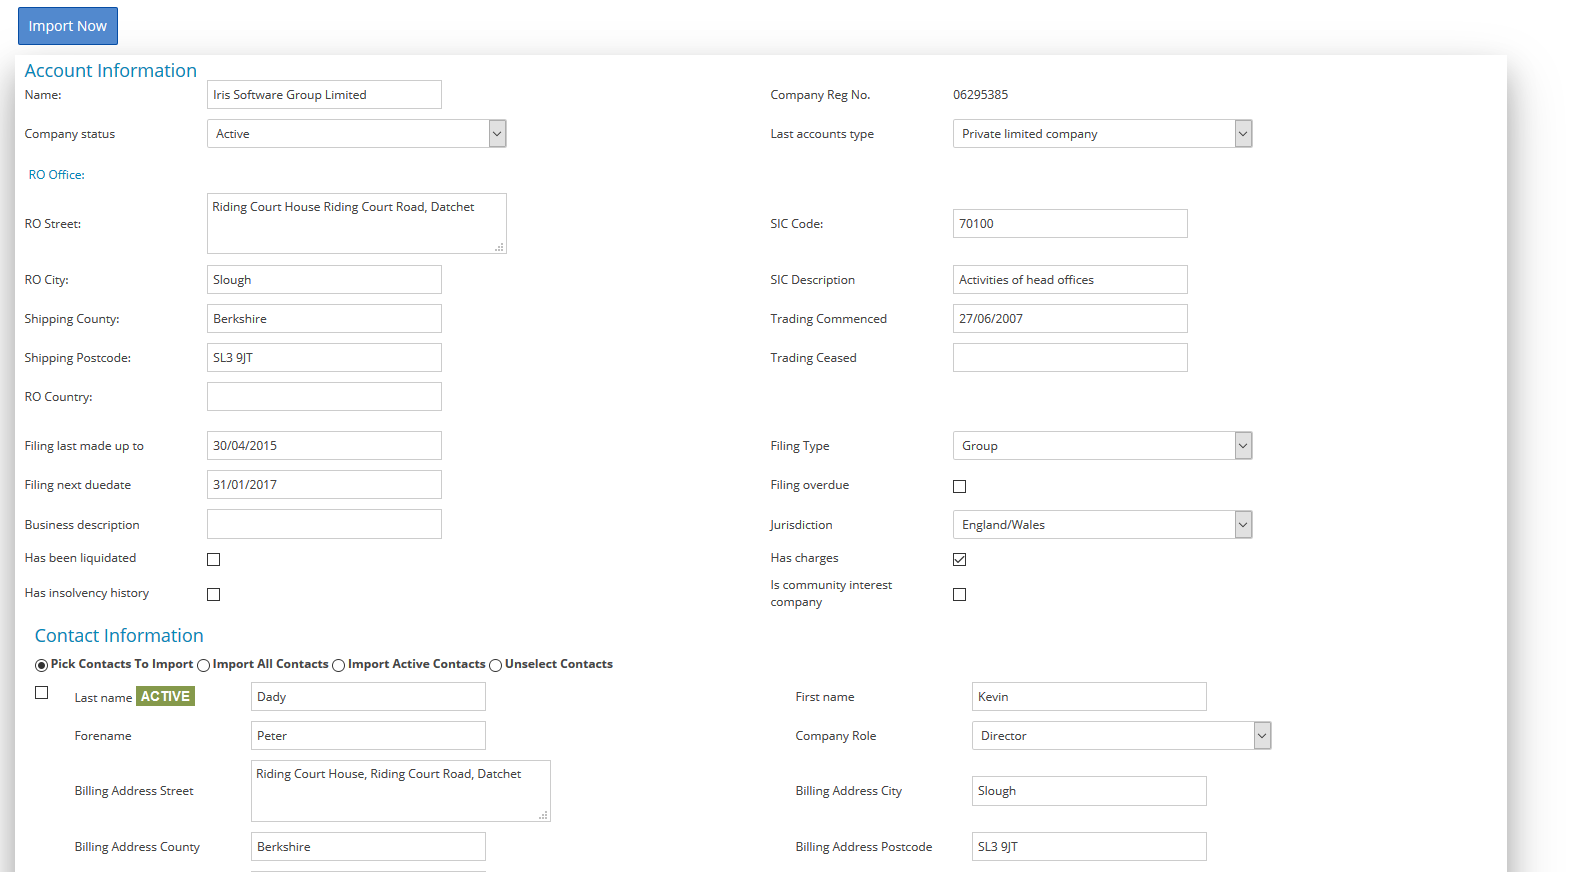Tick the contact Dady import checkbox

tap(42, 693)
